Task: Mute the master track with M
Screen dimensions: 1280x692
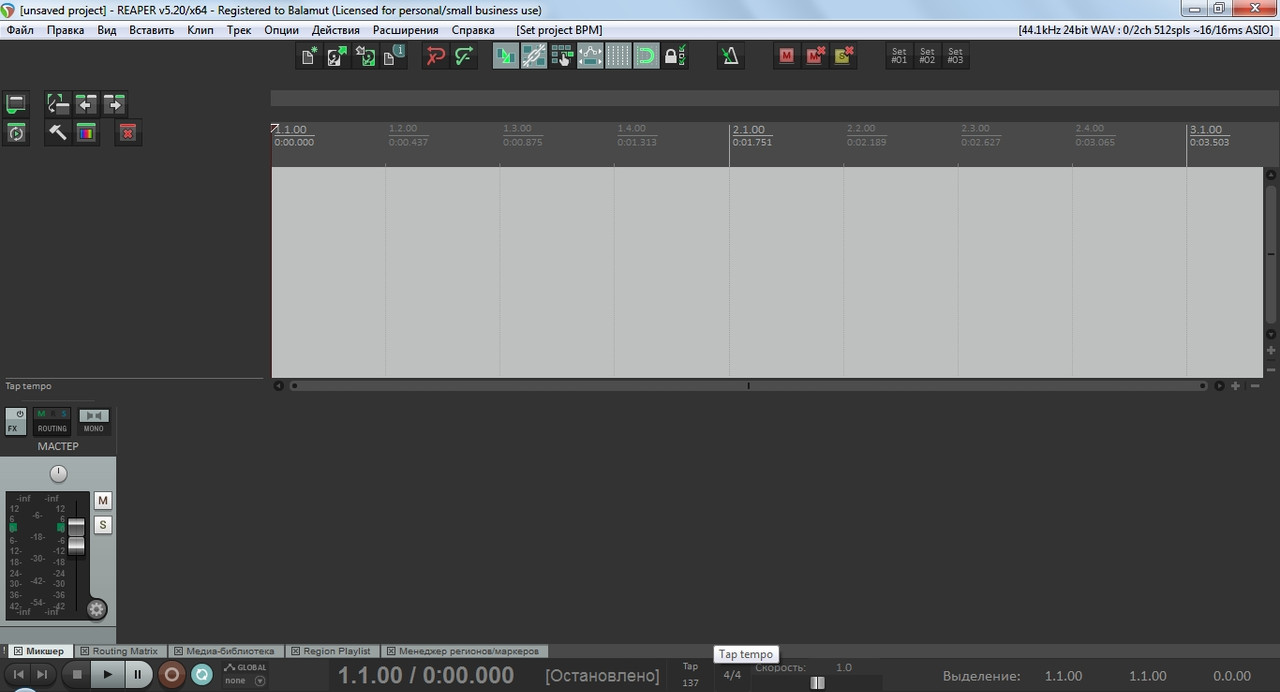Action: click(102, 500)
